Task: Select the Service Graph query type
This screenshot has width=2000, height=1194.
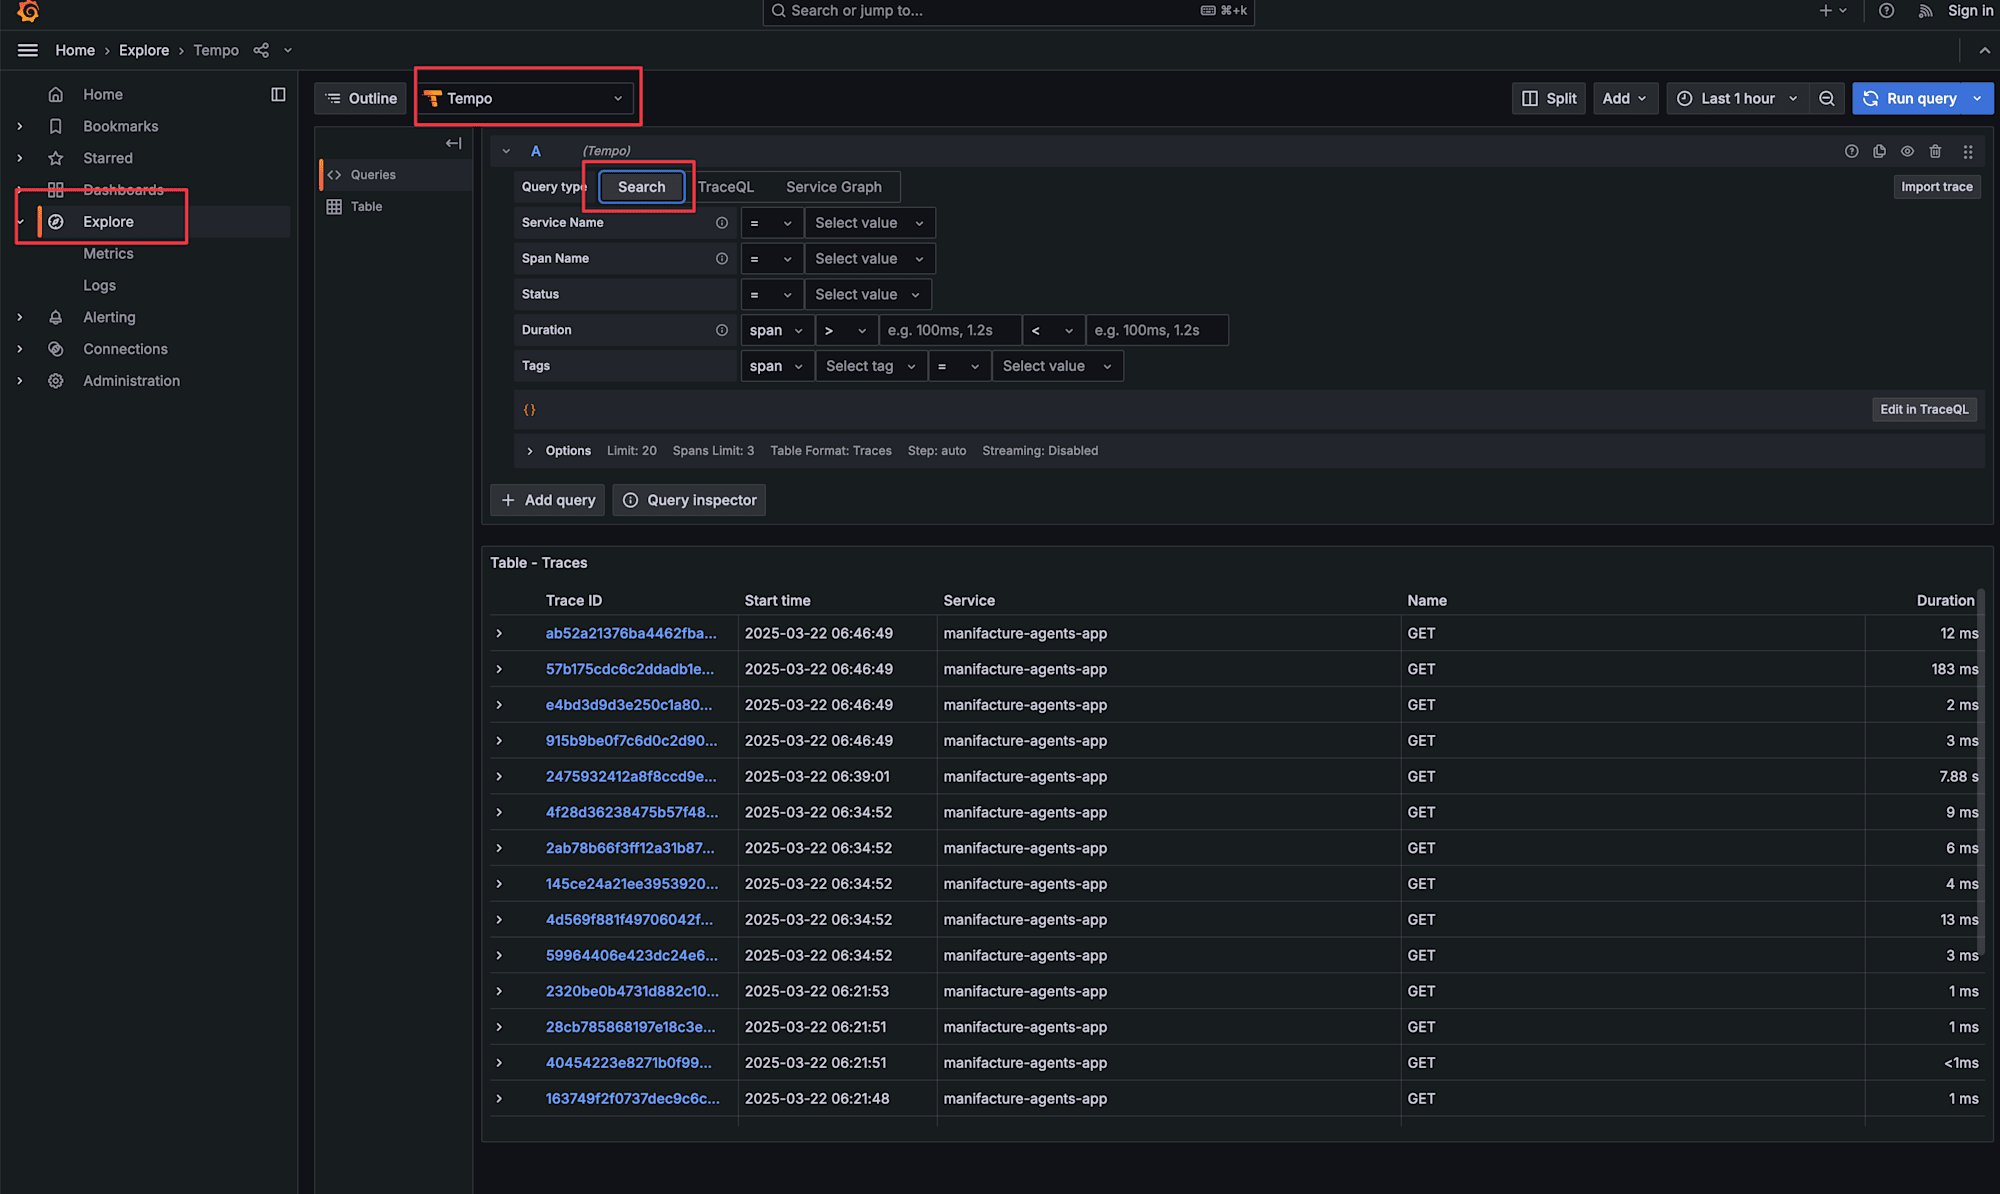Action: [x=834, y=187]
